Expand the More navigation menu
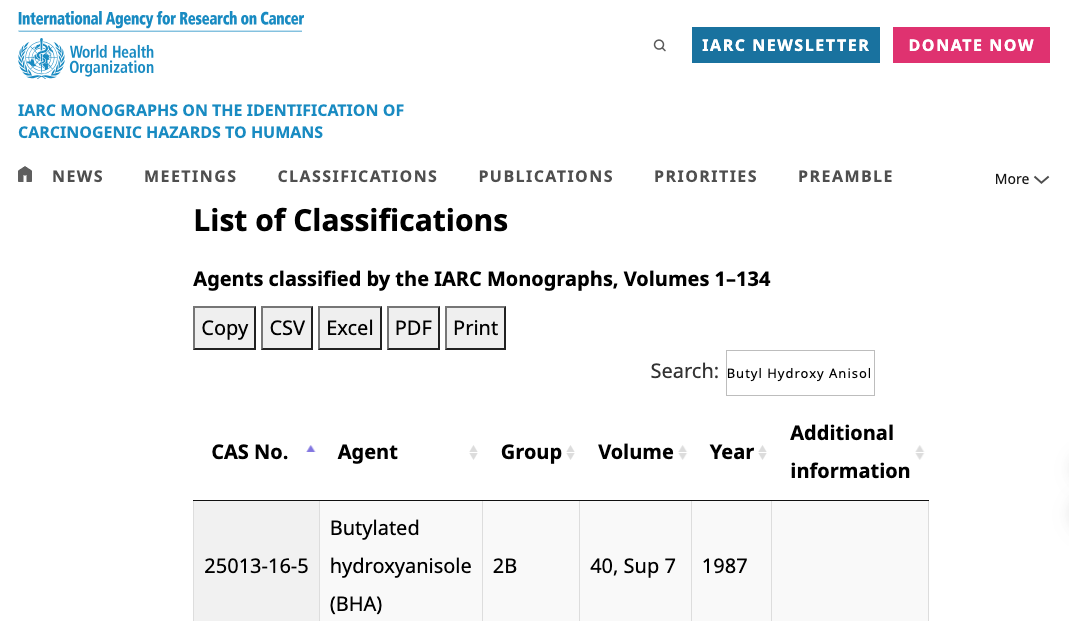Screen dimensions: 1069x621 [1021, 179]
